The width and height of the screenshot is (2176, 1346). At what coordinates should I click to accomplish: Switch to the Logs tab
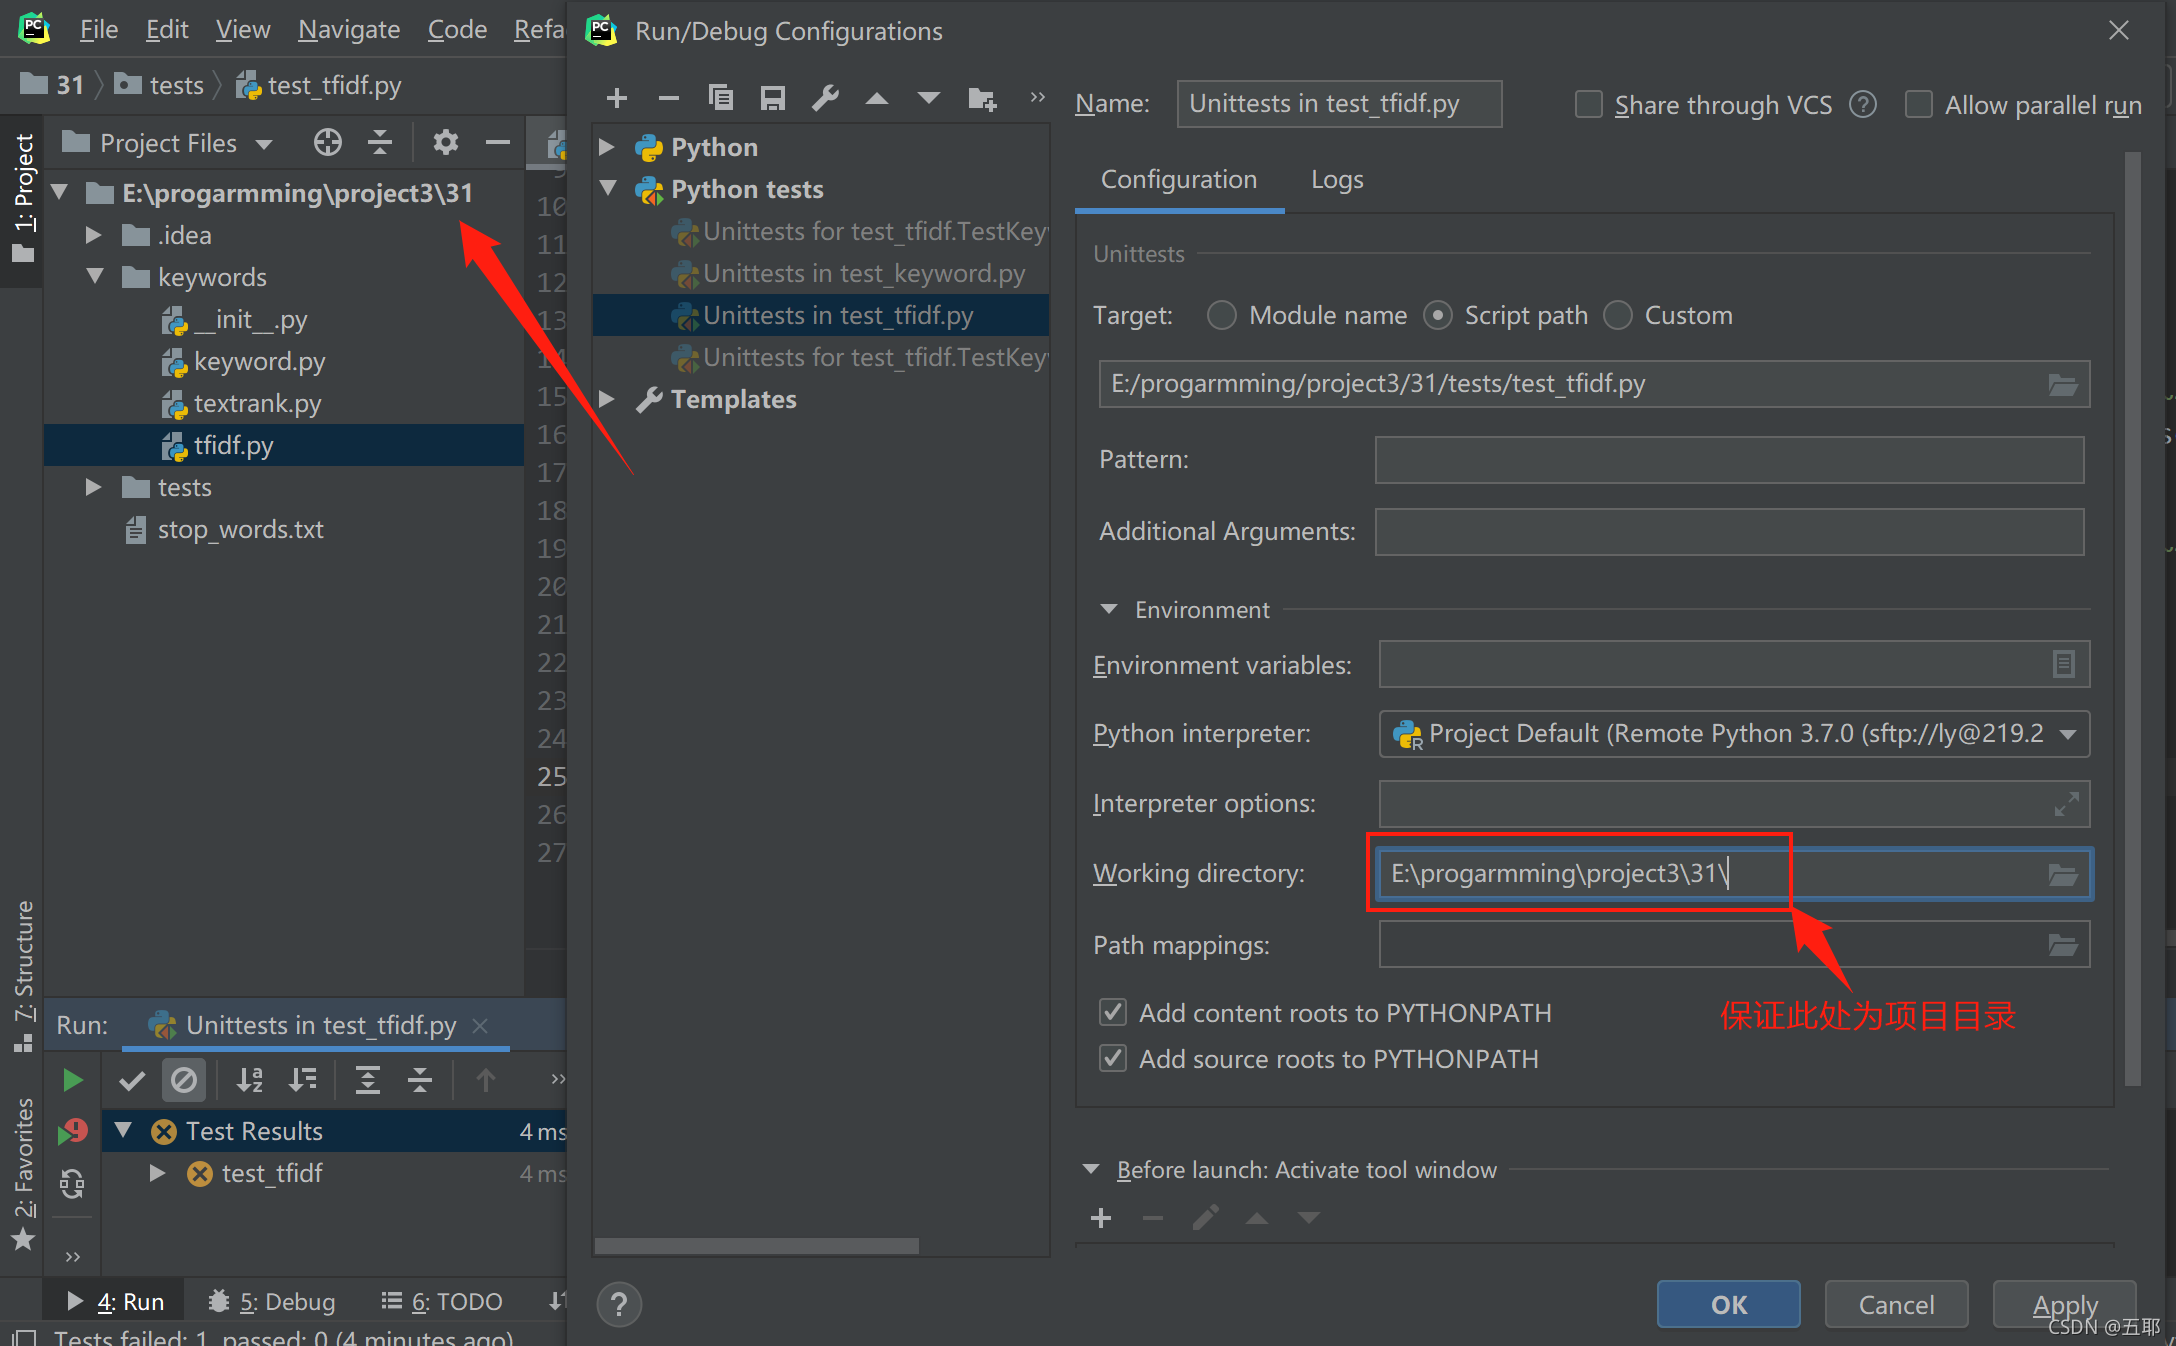click(1337, 180)
